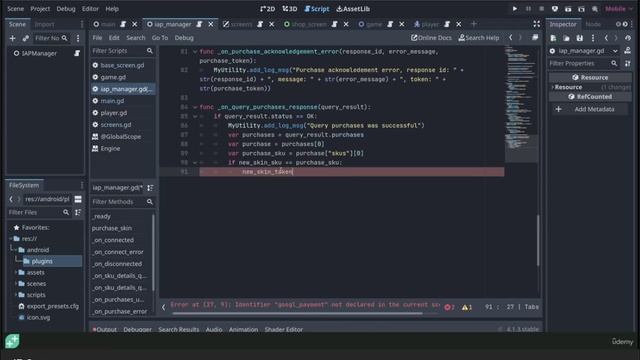
Task: Fold the if query_result.status block
Action: point(195,116)
